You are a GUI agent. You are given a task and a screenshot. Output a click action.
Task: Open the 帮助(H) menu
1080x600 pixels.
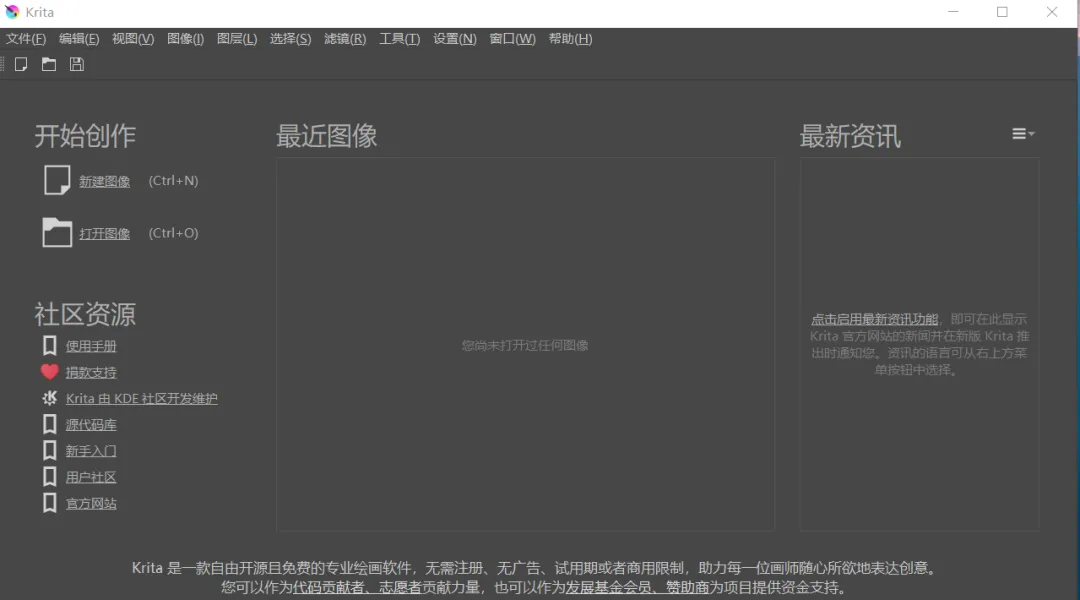(570, 39)
